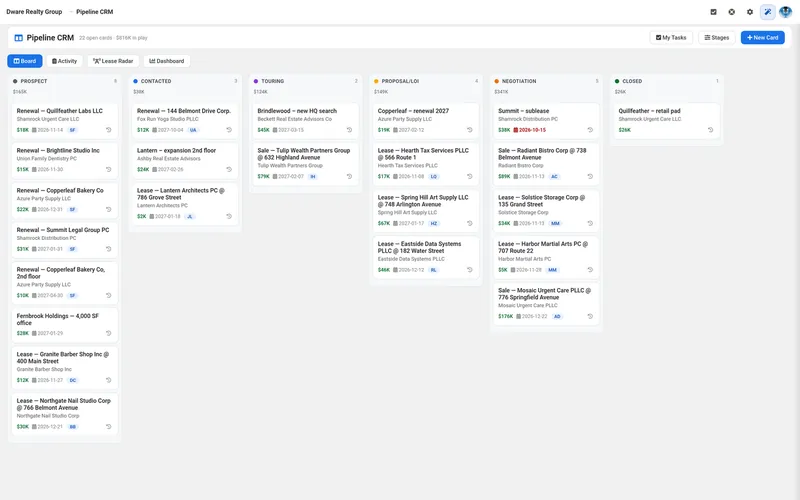Open the Stages button

click(717, 38)
